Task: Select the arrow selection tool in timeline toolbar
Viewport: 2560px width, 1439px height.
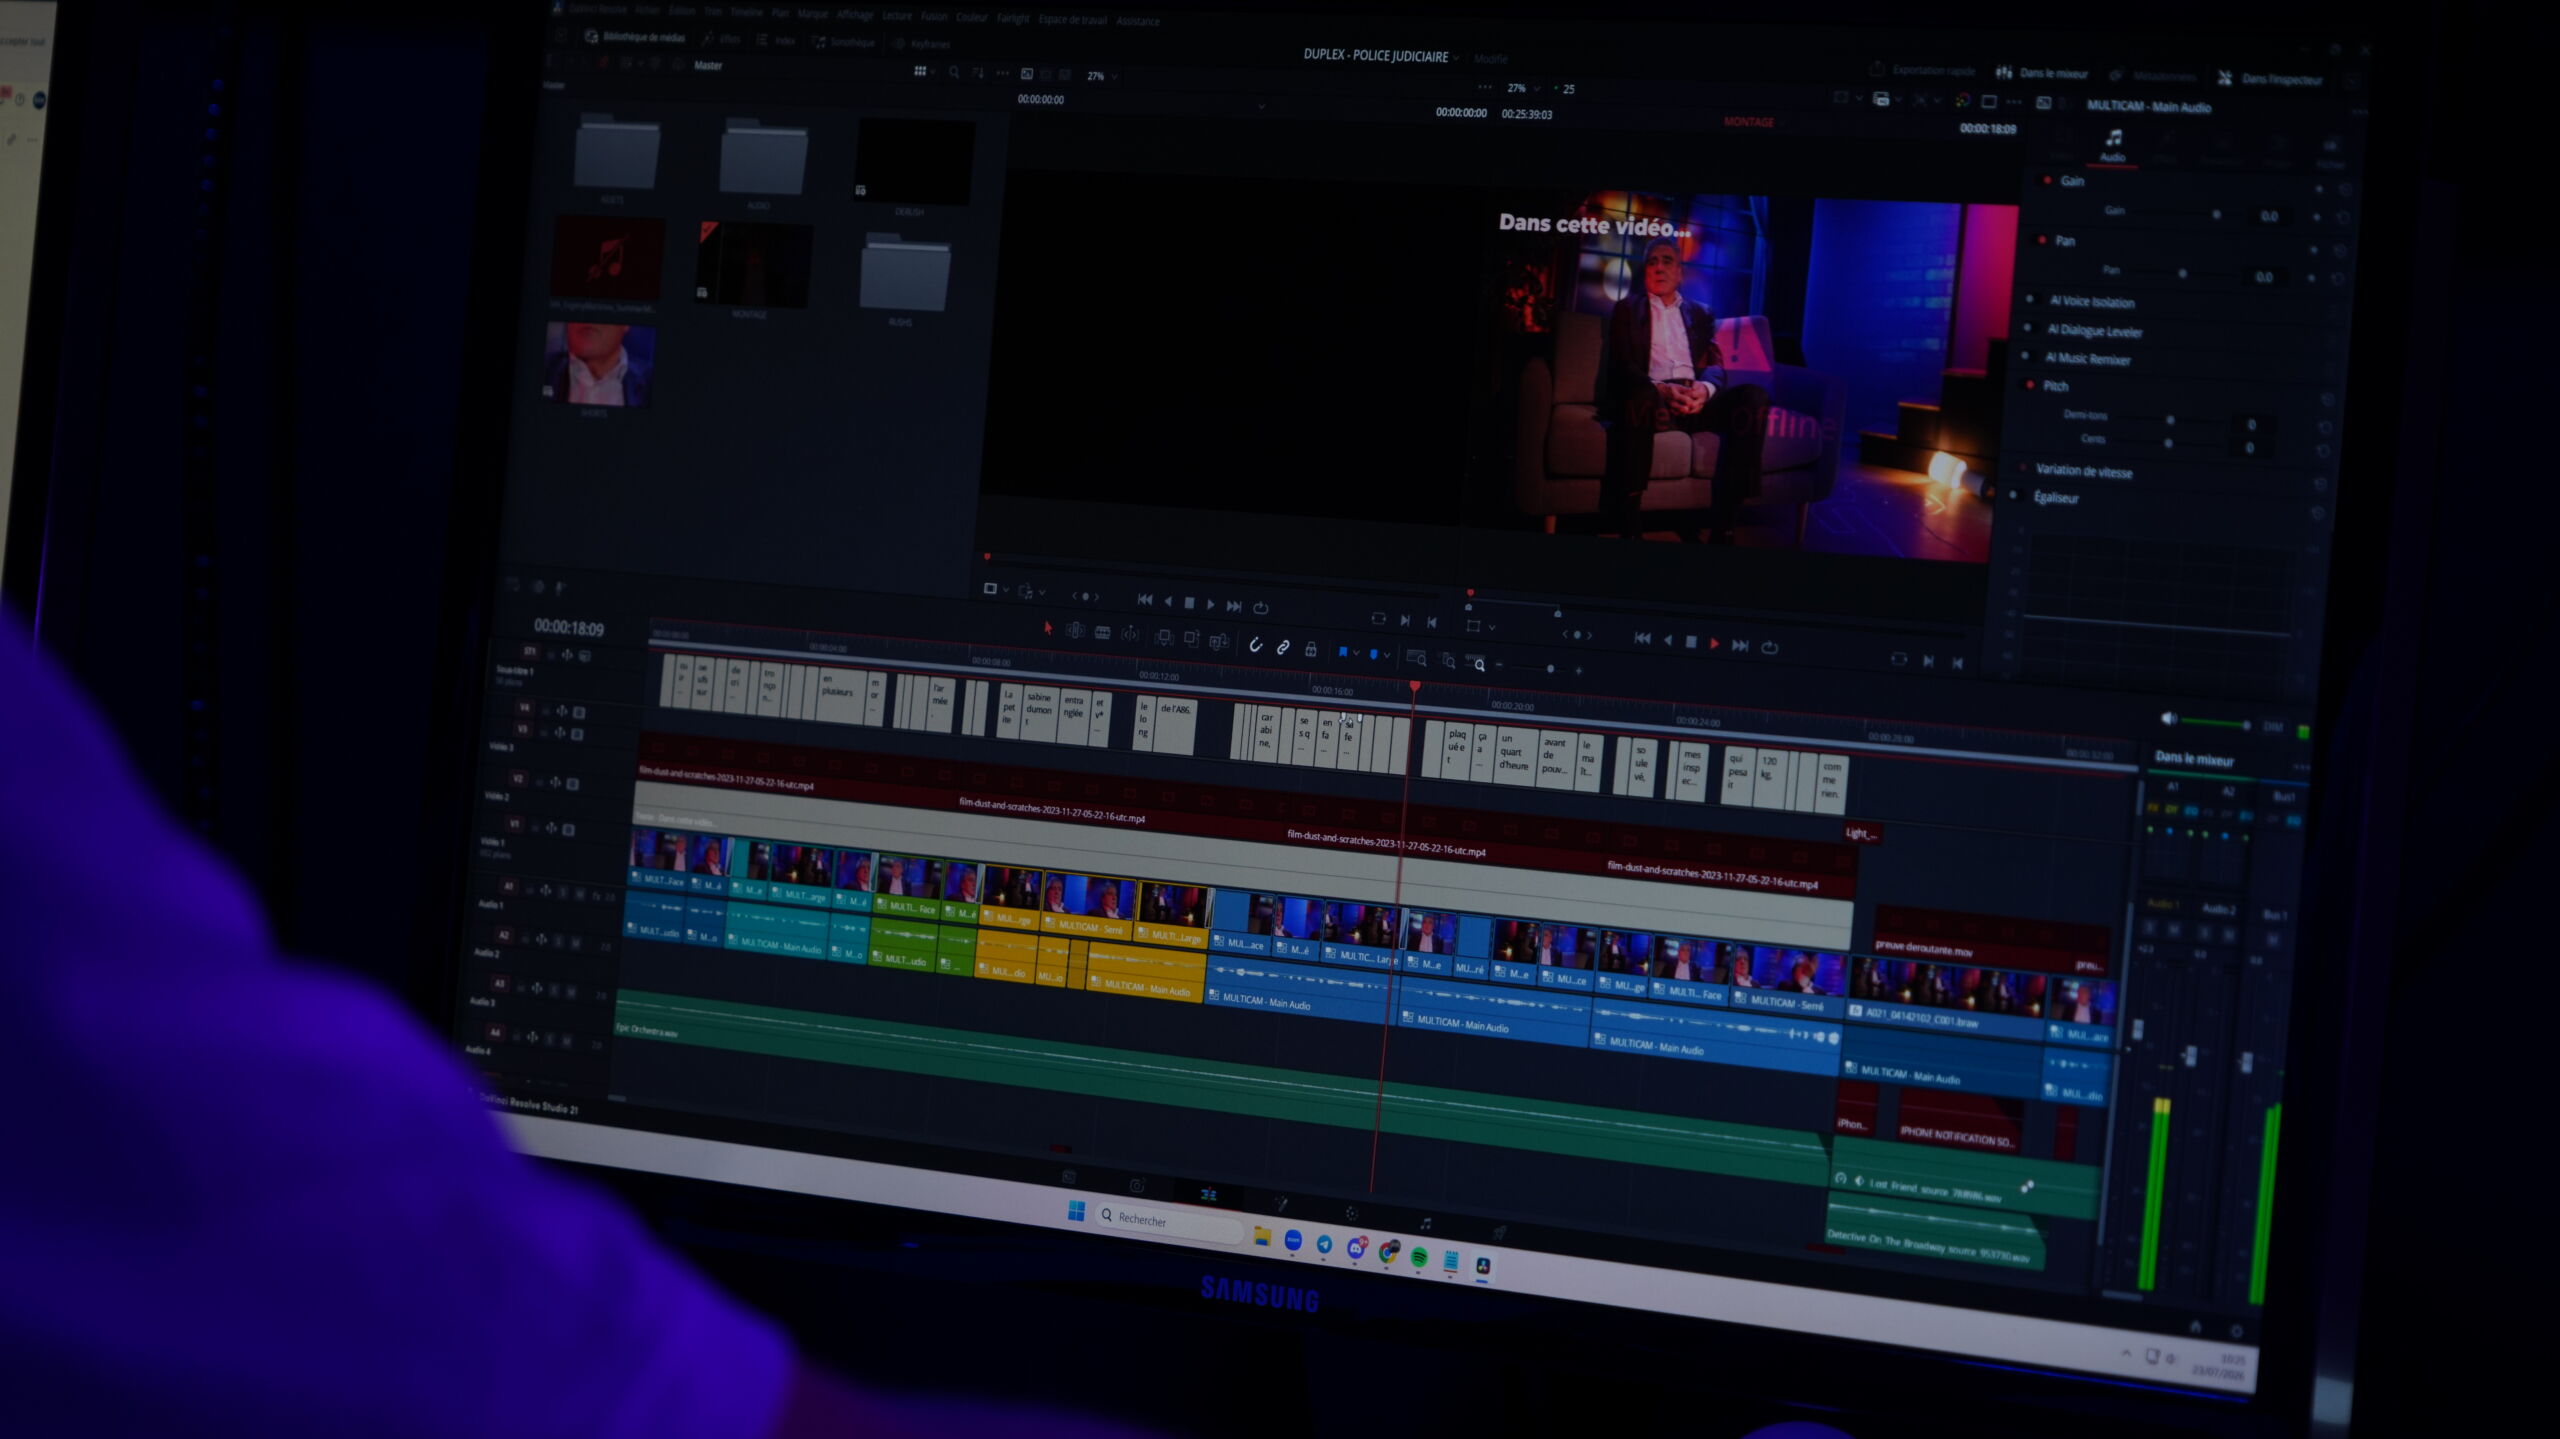Action: [x=1047, y=628]
